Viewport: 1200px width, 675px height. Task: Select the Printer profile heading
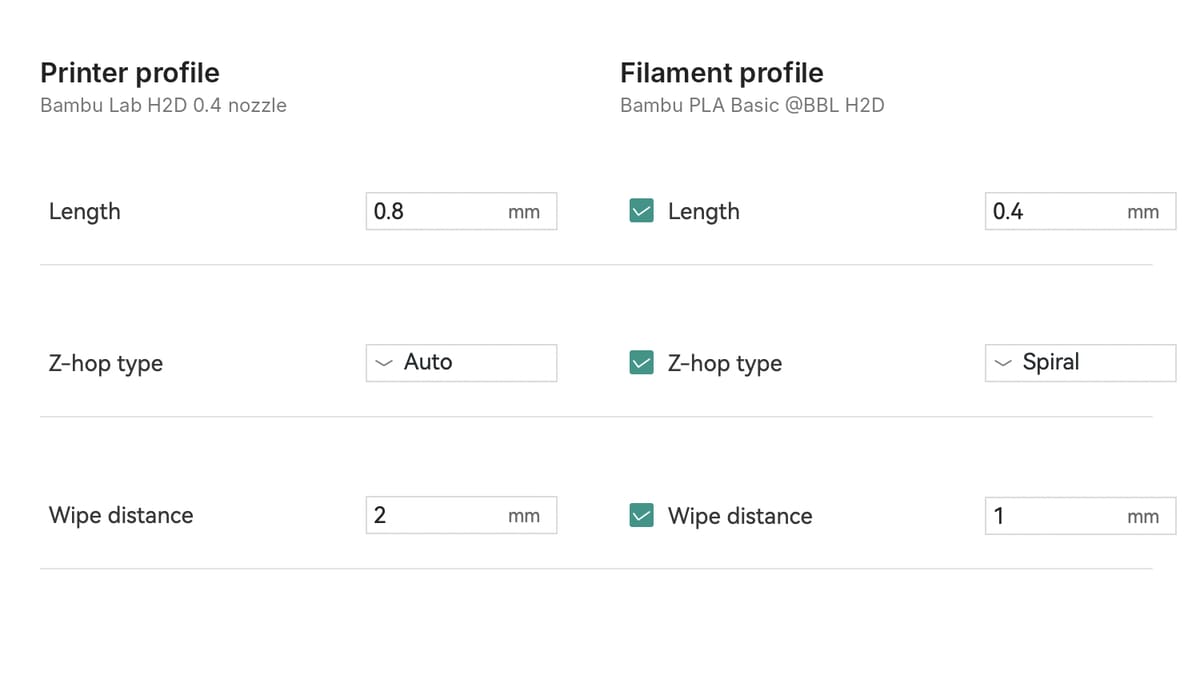coord(130,73)
